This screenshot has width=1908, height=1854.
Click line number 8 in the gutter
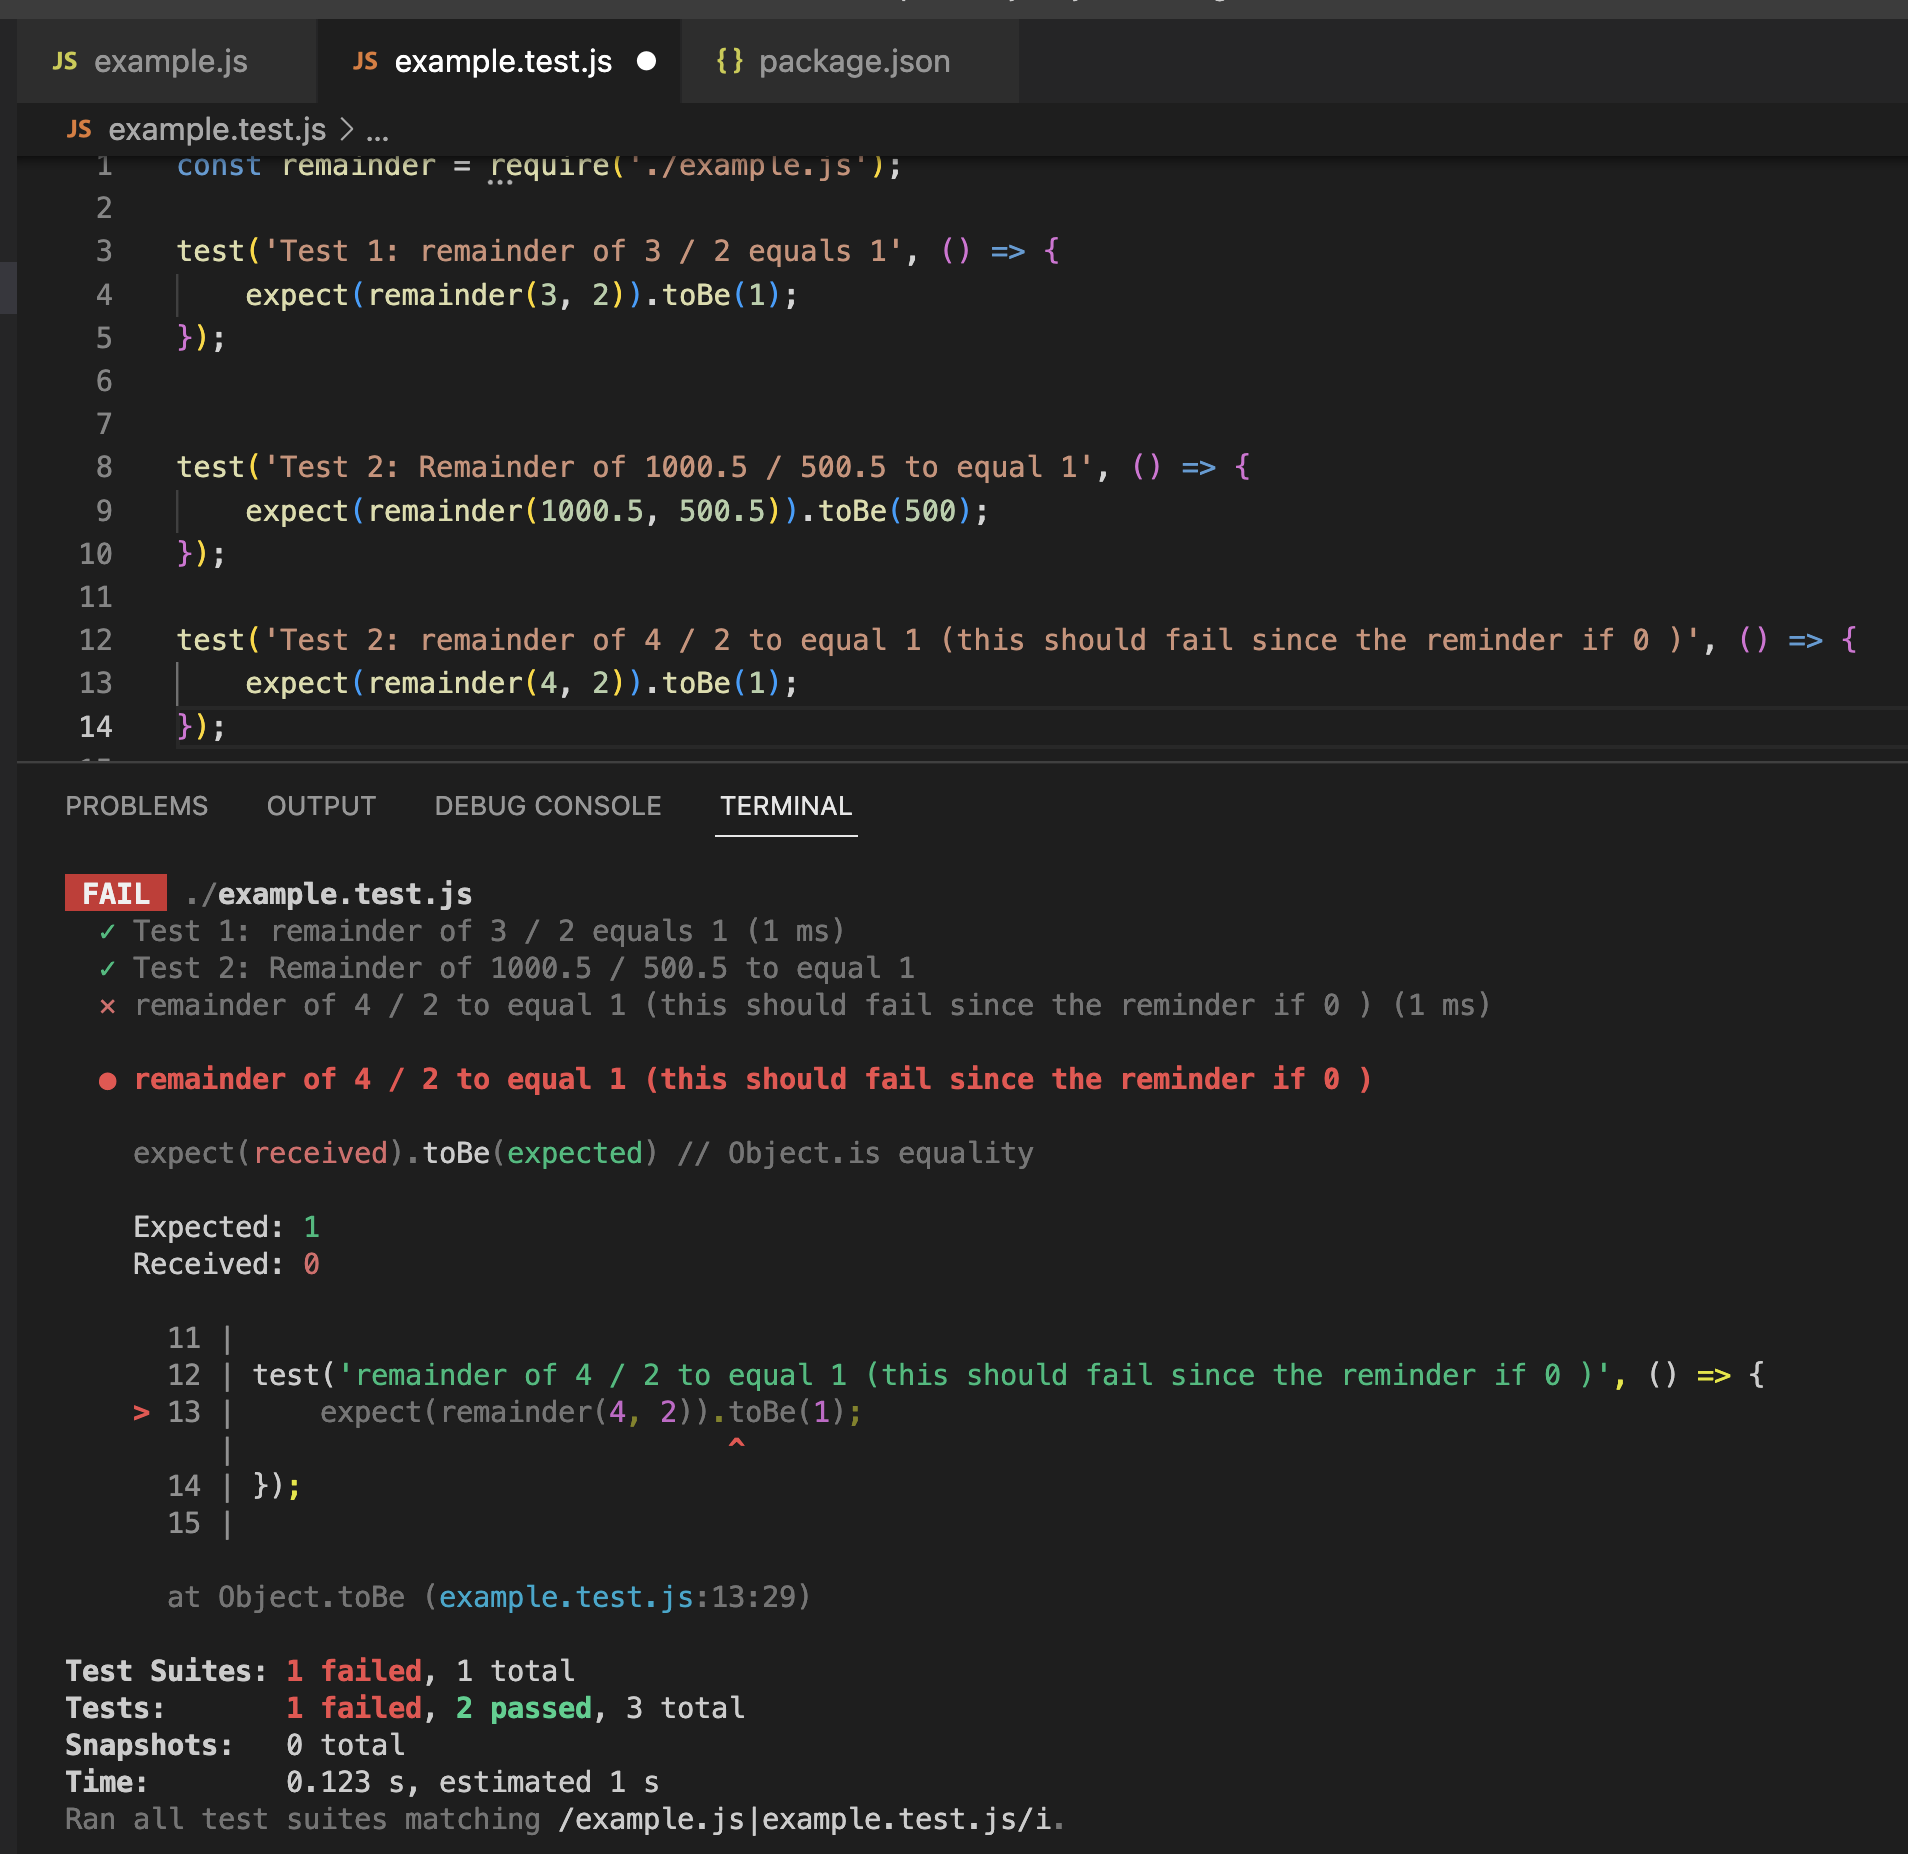click(x=104, y=467)
